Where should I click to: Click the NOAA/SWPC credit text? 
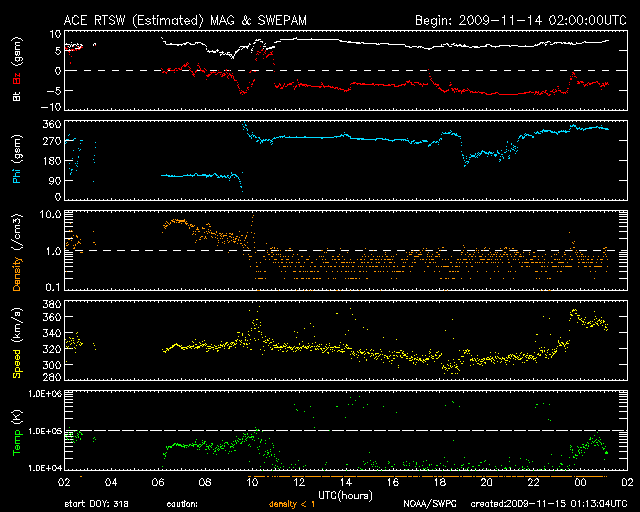click(x=427, y=504)
